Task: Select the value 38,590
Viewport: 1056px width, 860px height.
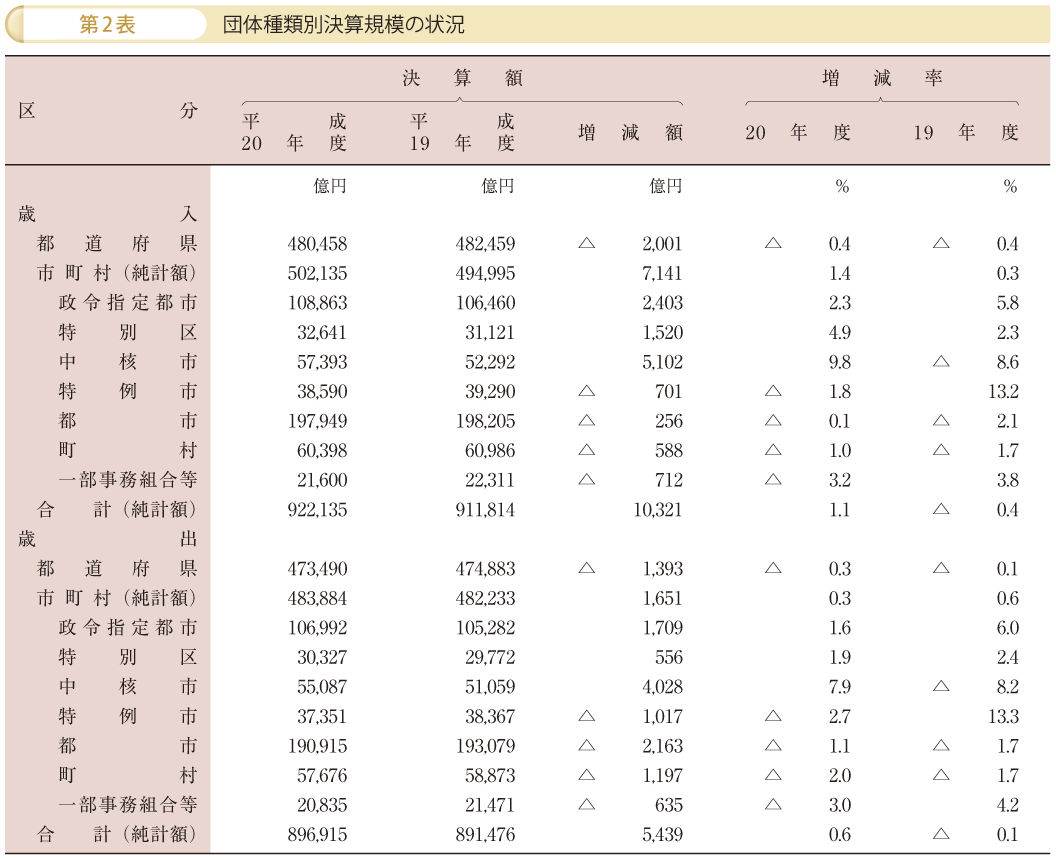Action: coord(322,392)
